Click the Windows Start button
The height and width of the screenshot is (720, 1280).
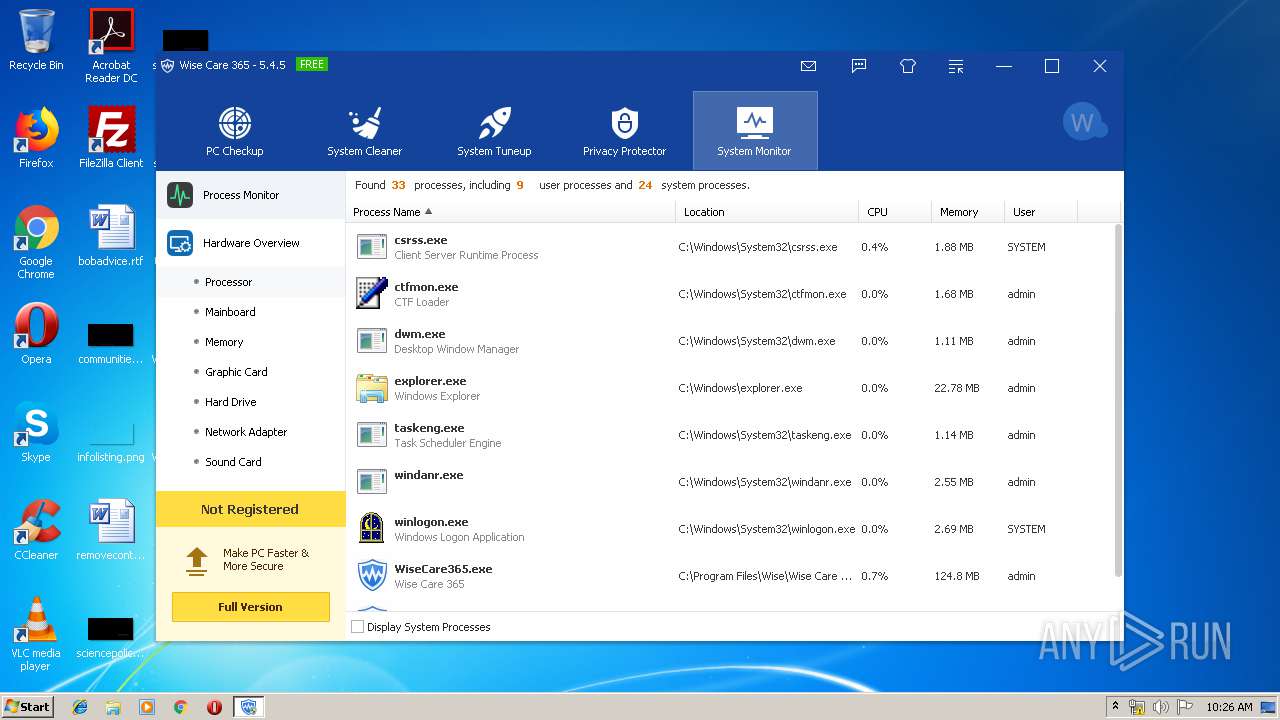click(x=27, y=706)
